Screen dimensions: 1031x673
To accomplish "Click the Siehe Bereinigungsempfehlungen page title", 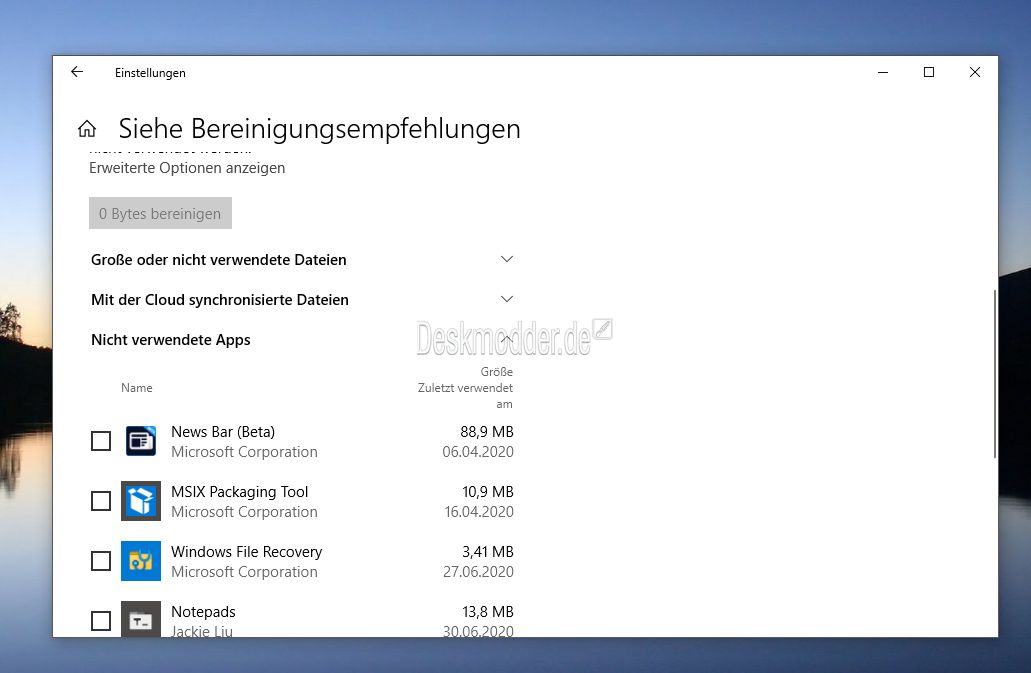I will [x=320, y=129].
